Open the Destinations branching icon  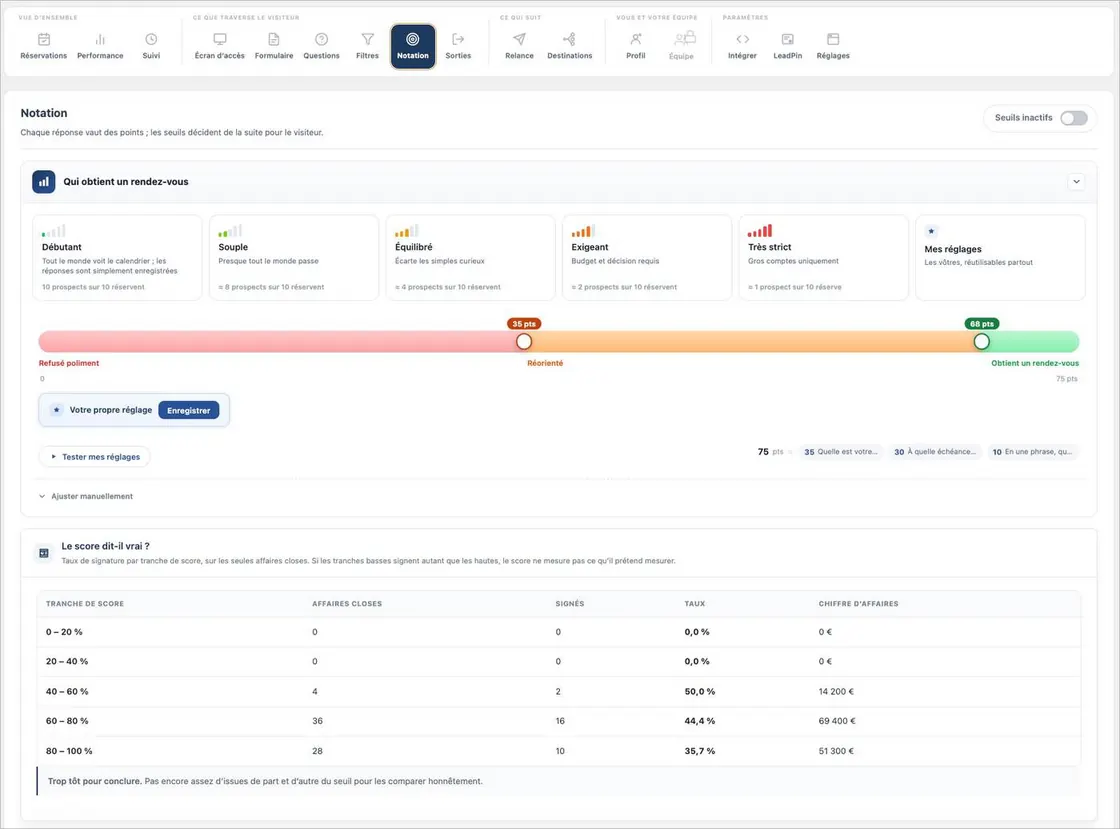click(569, 39)
